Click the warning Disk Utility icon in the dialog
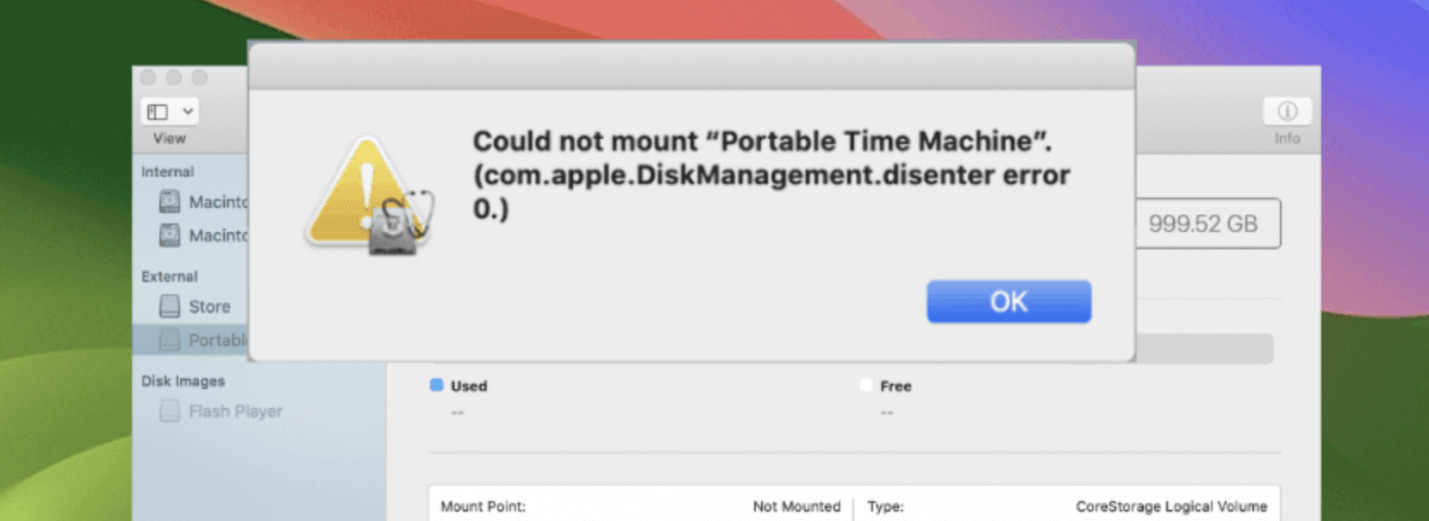This screenshot has height=521, width=1429. click(x=367, y=197)
